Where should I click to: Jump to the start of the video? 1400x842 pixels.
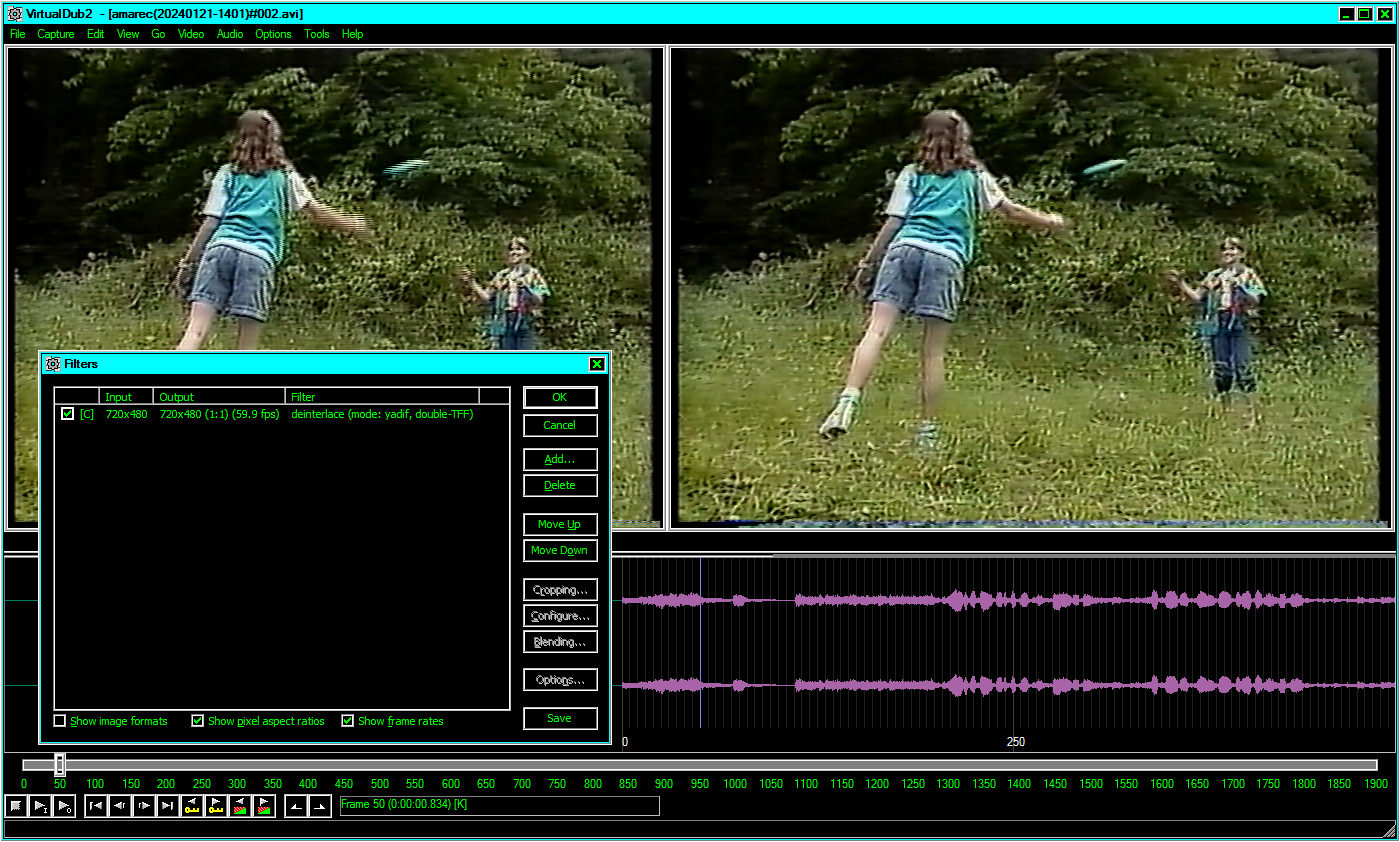point(96,806)
